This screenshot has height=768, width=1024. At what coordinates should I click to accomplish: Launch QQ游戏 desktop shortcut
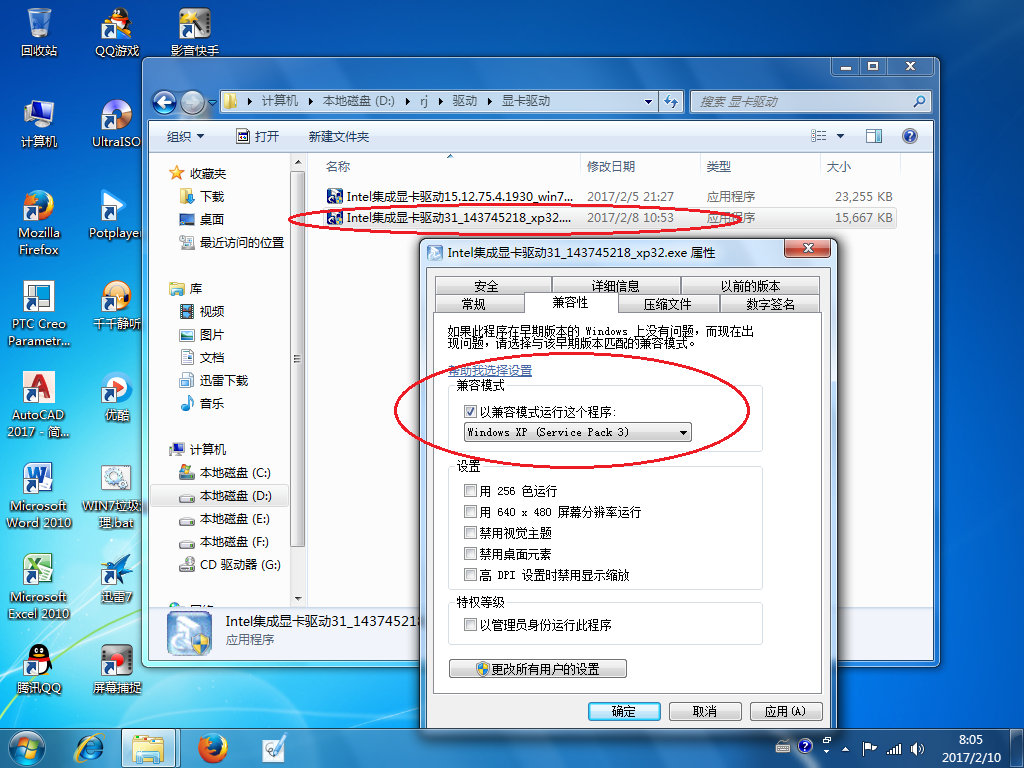pos(117,31)
